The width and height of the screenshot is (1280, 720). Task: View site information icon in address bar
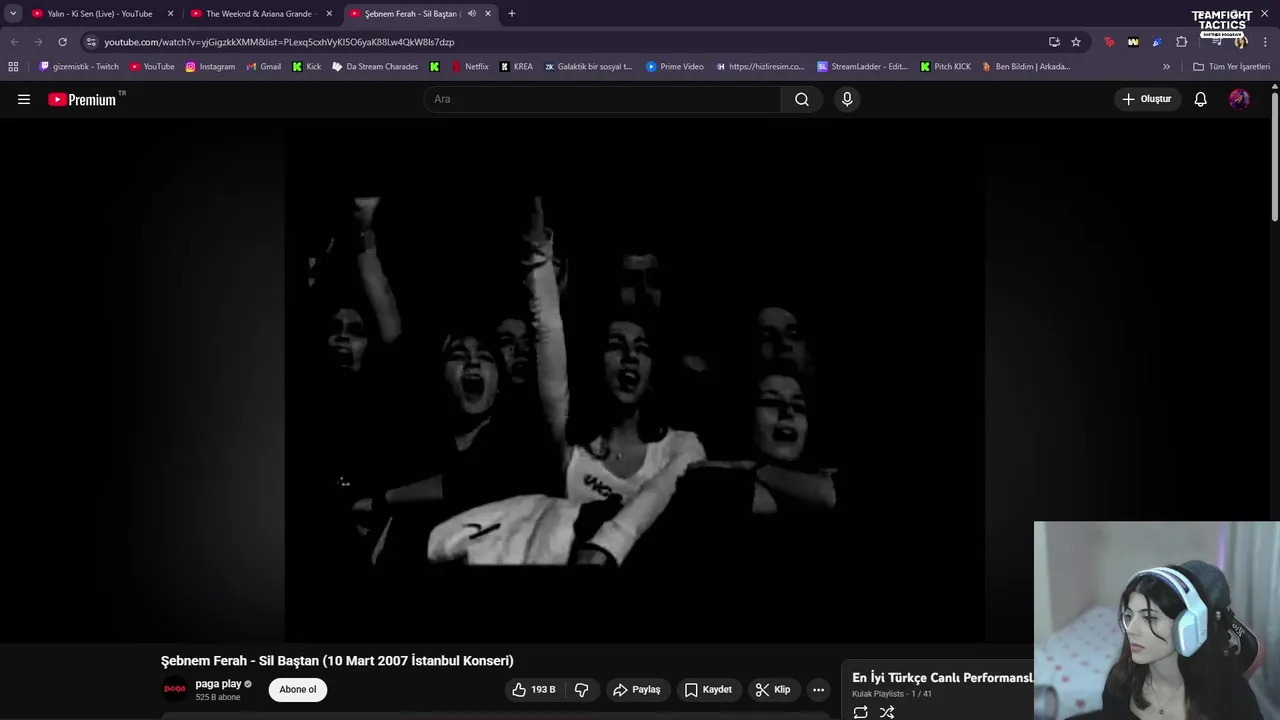[91, 42]
